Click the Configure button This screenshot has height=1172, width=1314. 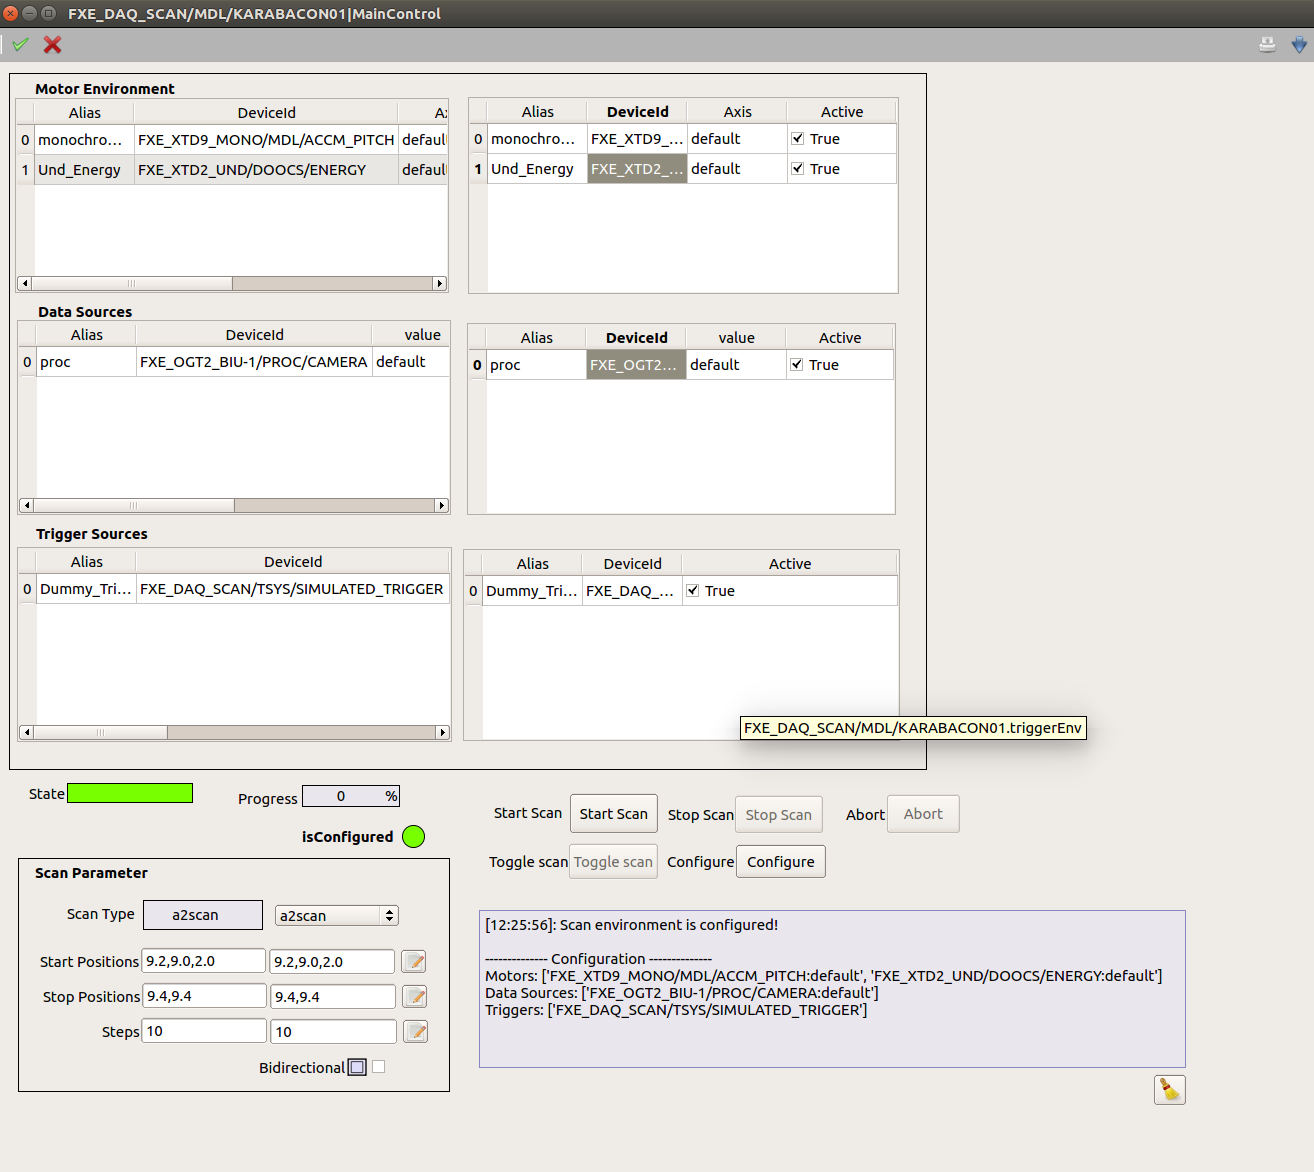781,862
